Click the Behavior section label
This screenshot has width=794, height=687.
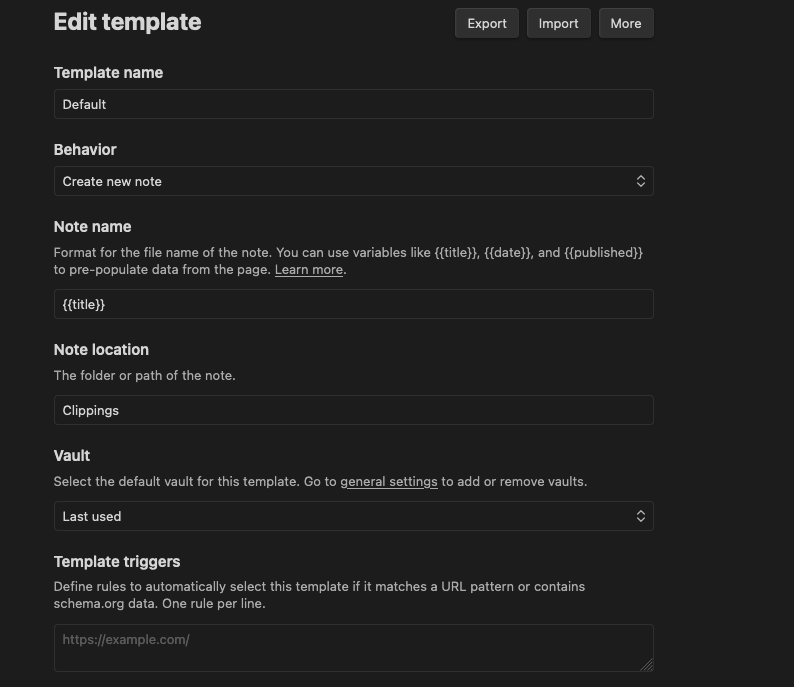click(x=85, y=150)
